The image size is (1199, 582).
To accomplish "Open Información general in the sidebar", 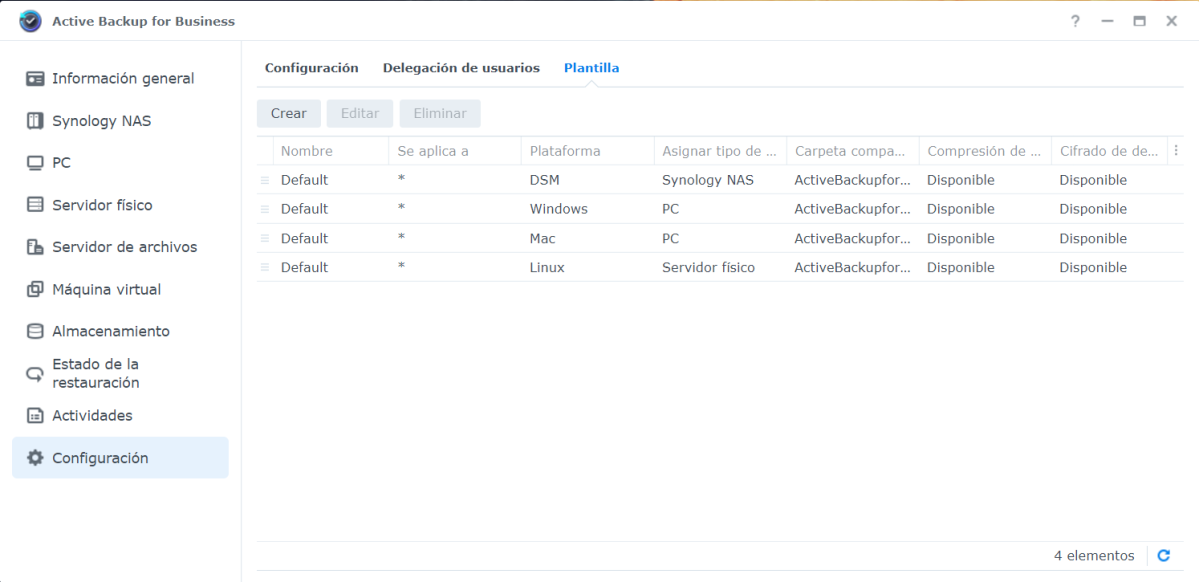I will (x=123, y=79).
